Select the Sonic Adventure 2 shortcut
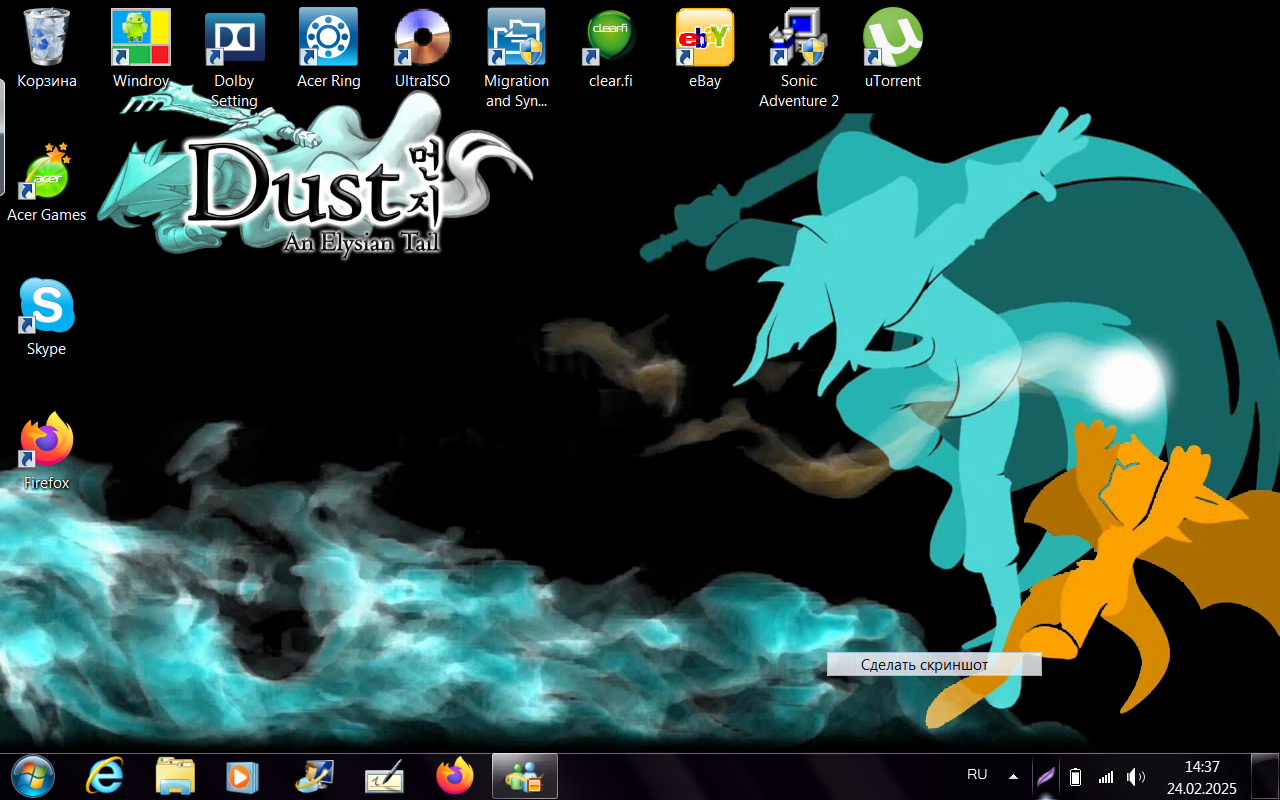This screenshot has height=800, width=1280. pyautogui.click(x=799, y=58)
